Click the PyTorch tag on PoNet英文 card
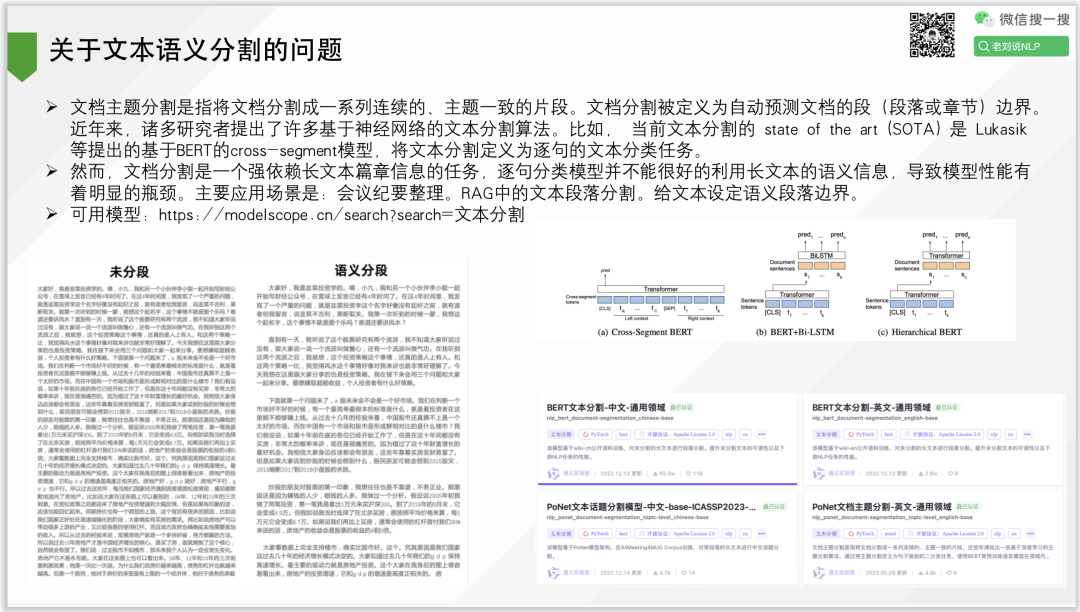 click(x=860, y=534)
